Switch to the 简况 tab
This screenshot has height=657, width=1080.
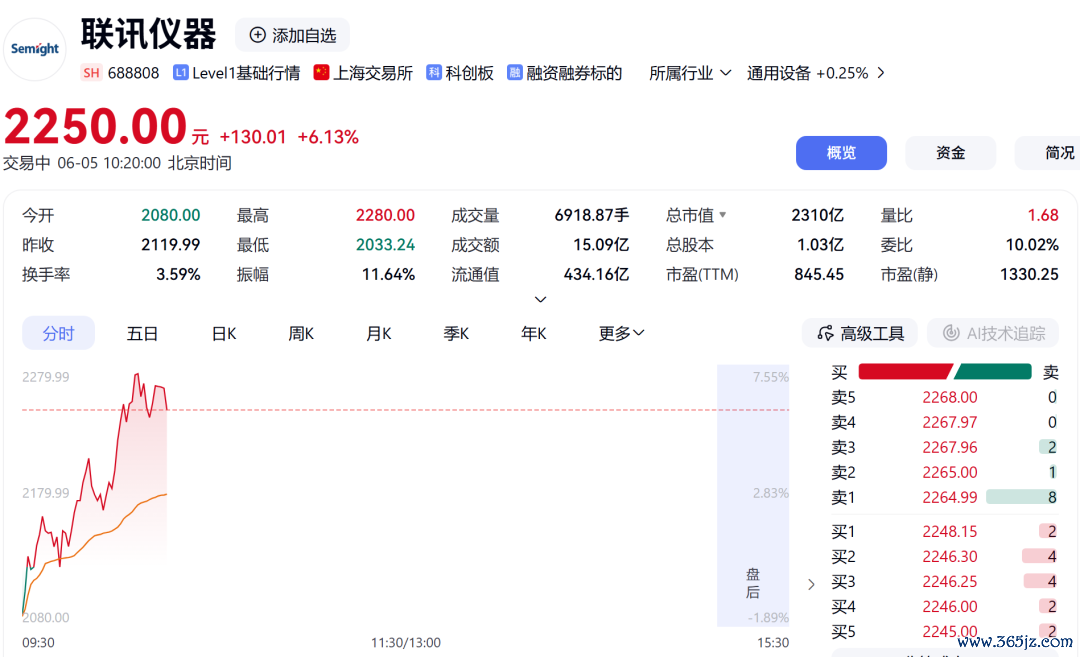tap(1048, 153)
